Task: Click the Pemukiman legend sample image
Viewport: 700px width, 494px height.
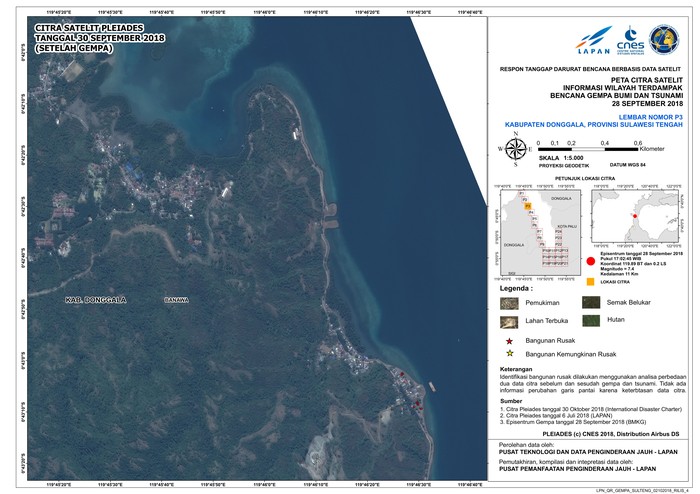Action: 509,302
